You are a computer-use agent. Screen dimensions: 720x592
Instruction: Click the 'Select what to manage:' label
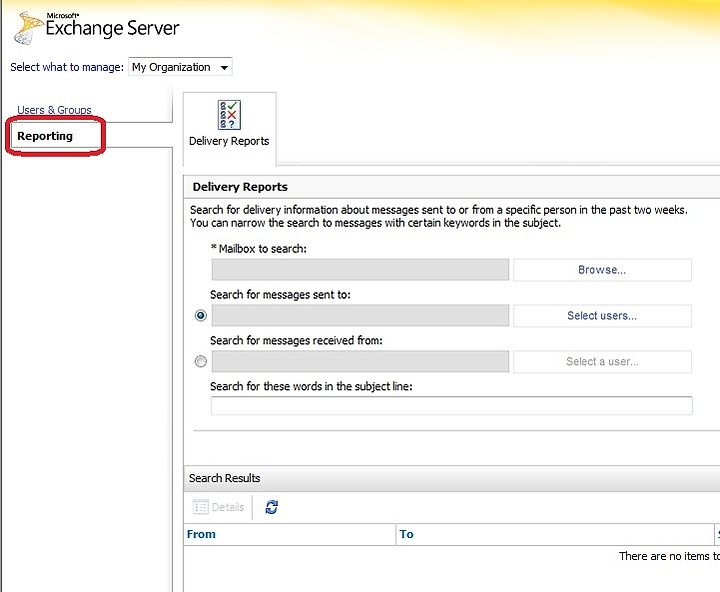(x=67, y=67)
